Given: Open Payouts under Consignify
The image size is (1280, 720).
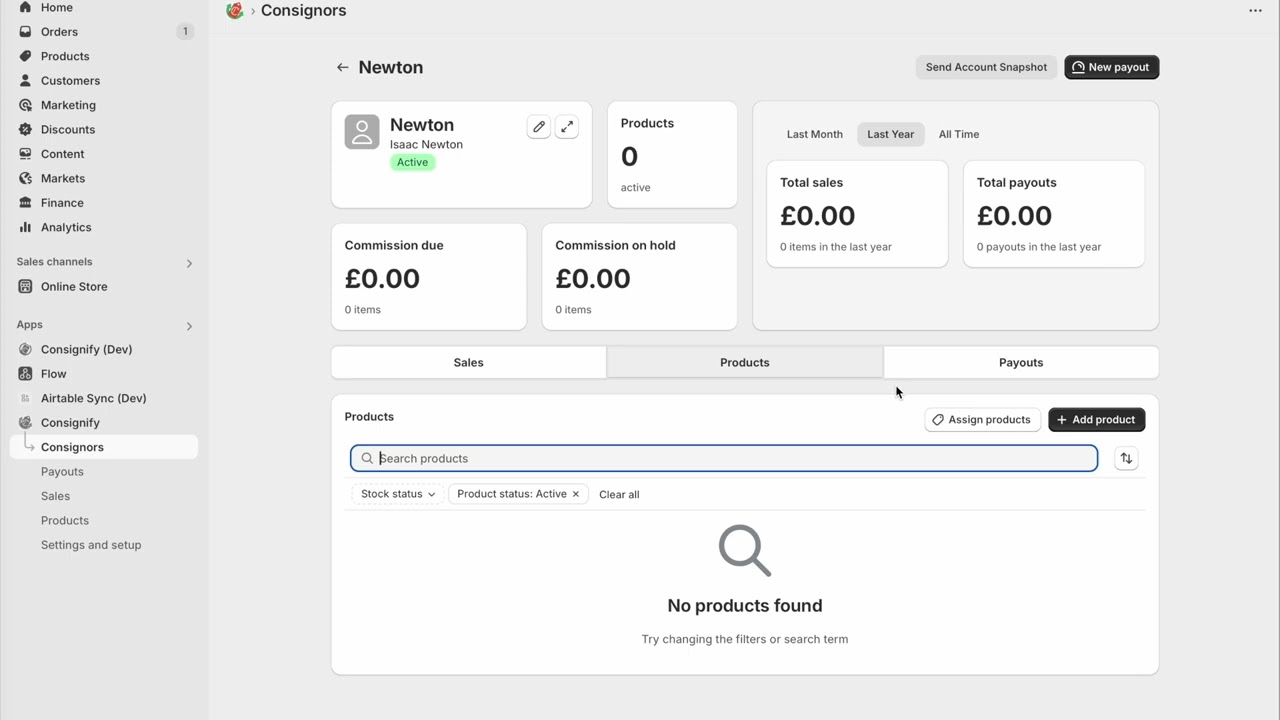Looking at the screenshot, I should [62, 472].
